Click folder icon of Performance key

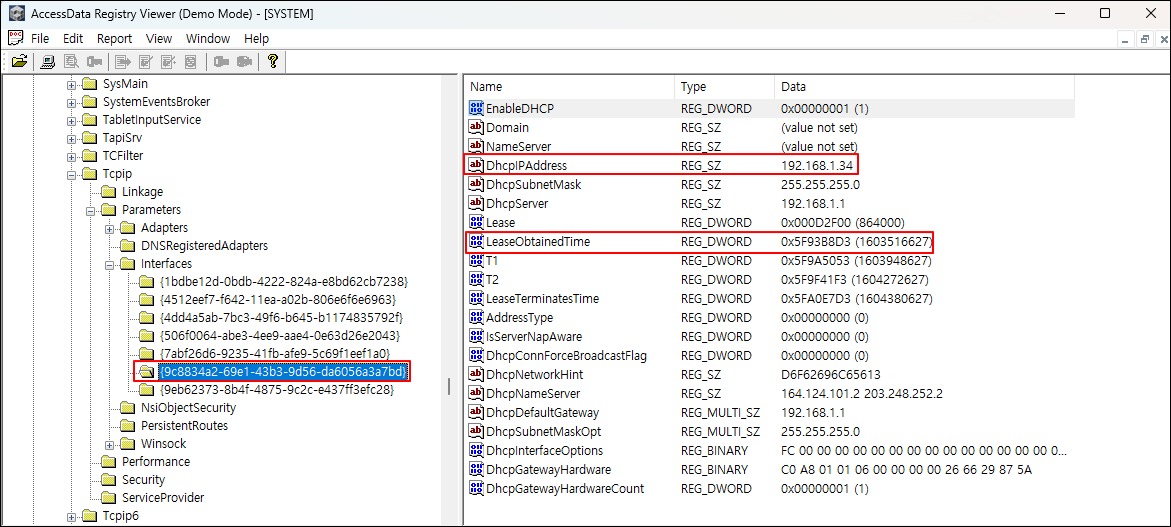click(109, 461)
